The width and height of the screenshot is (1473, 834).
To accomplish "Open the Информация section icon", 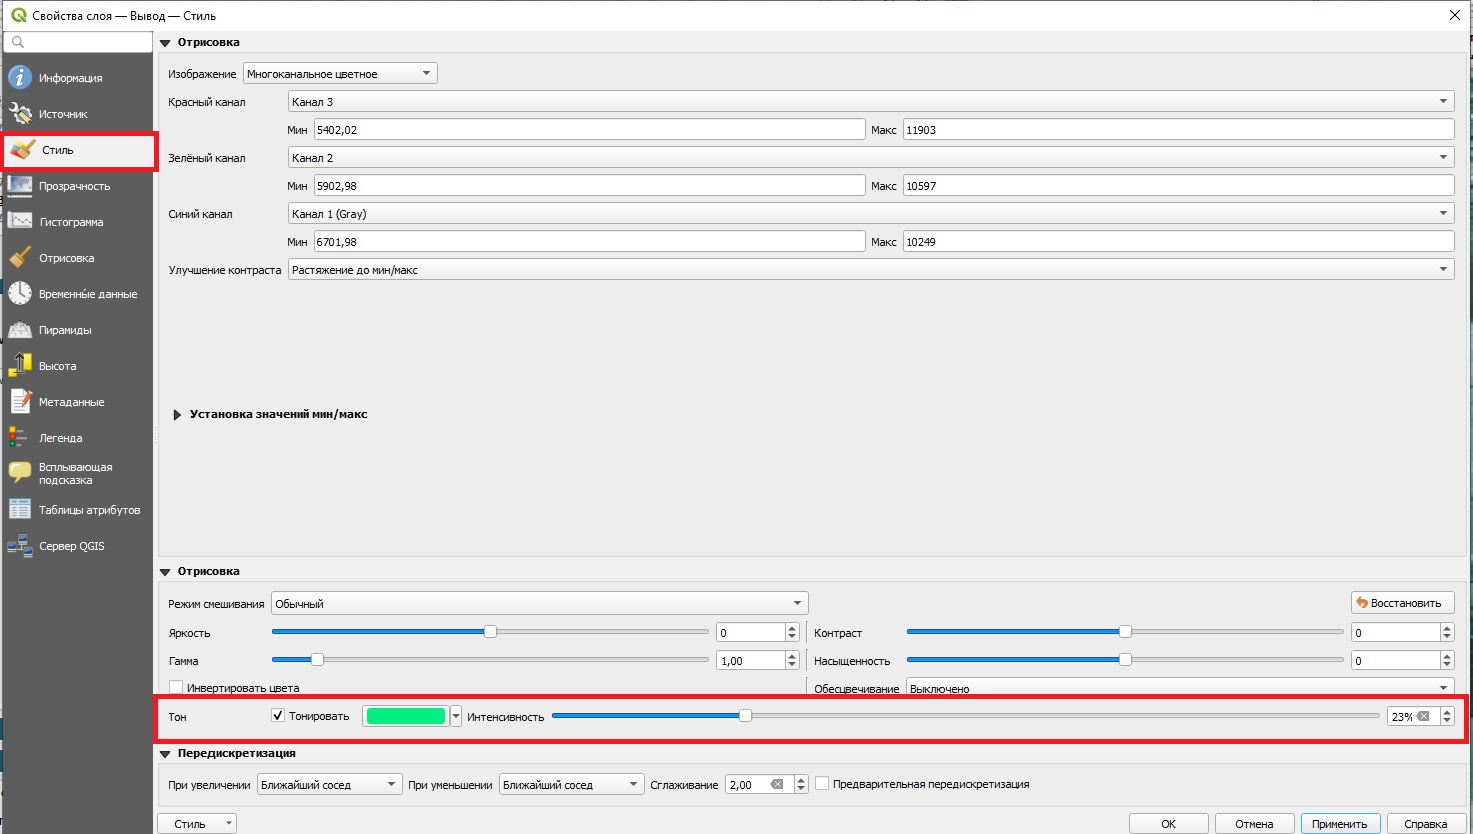I will (x=20, y=77).
